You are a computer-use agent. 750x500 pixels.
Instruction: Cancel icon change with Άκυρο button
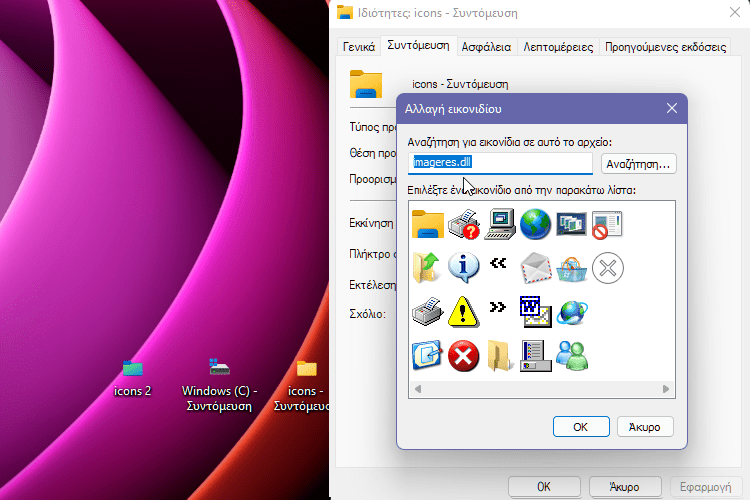645,427
